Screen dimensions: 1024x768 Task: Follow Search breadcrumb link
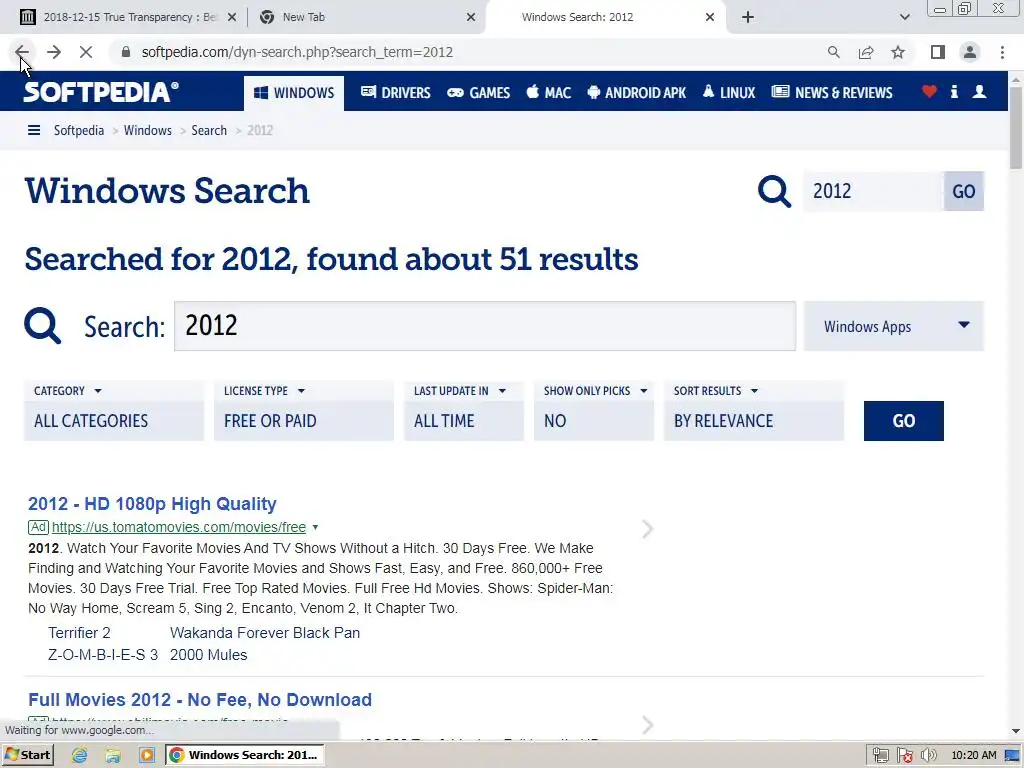click(209, 130)
